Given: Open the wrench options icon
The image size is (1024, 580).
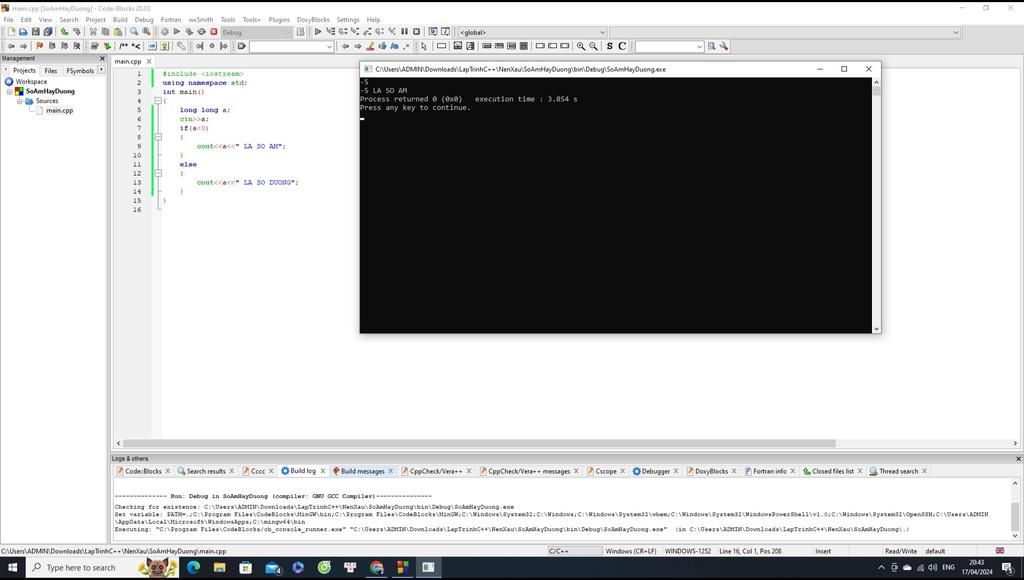Looking at the screenshot, I should [x=724, y=46].
